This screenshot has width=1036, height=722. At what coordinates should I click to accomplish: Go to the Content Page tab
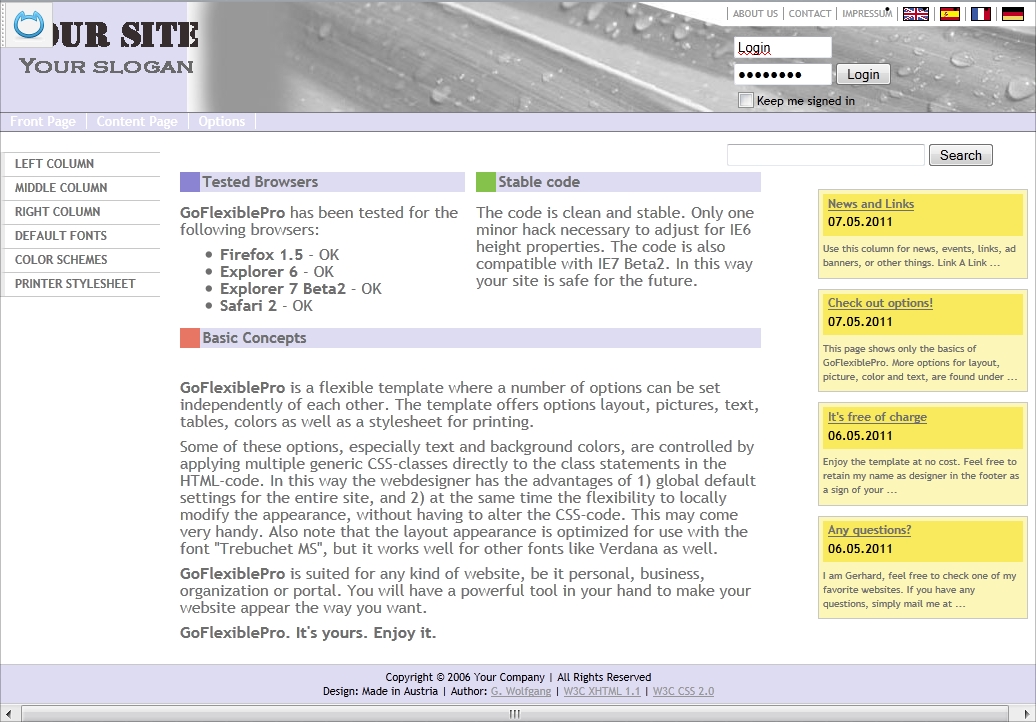click(137, 122)
